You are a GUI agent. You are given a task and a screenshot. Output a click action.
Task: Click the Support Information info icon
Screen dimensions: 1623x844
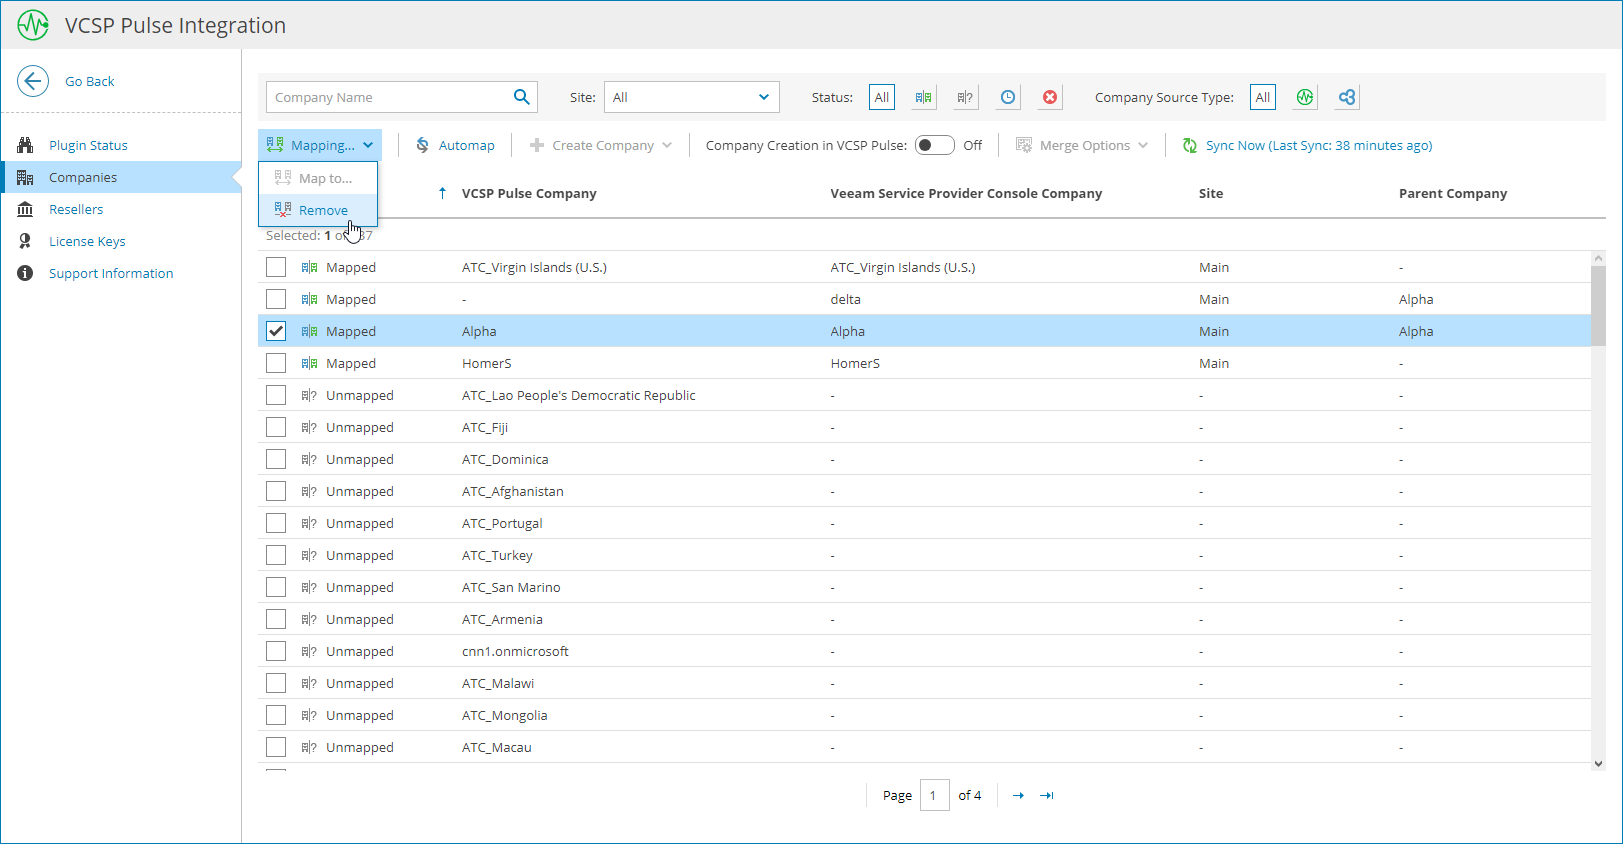[25, 273]
